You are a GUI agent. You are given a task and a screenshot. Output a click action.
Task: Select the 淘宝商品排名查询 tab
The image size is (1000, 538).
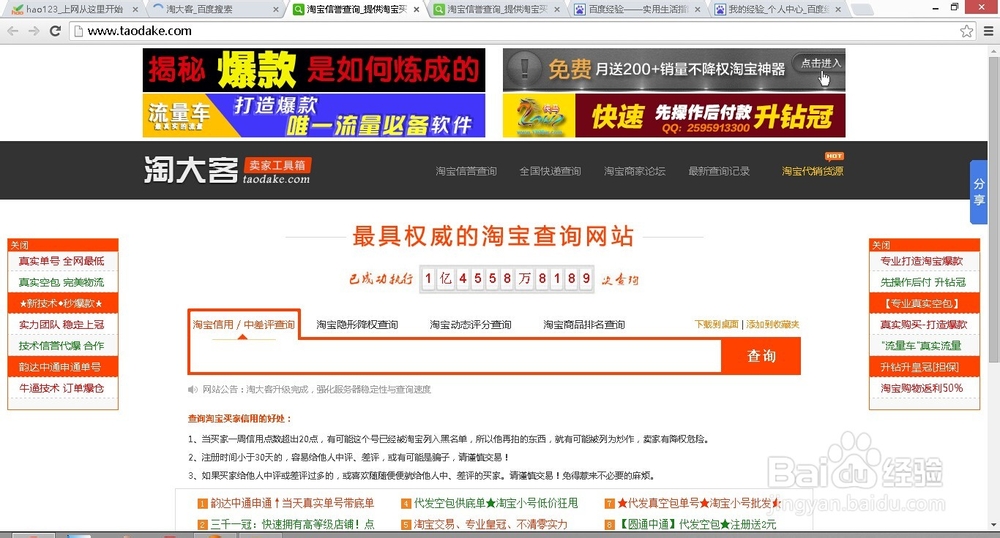click(584, 324)
